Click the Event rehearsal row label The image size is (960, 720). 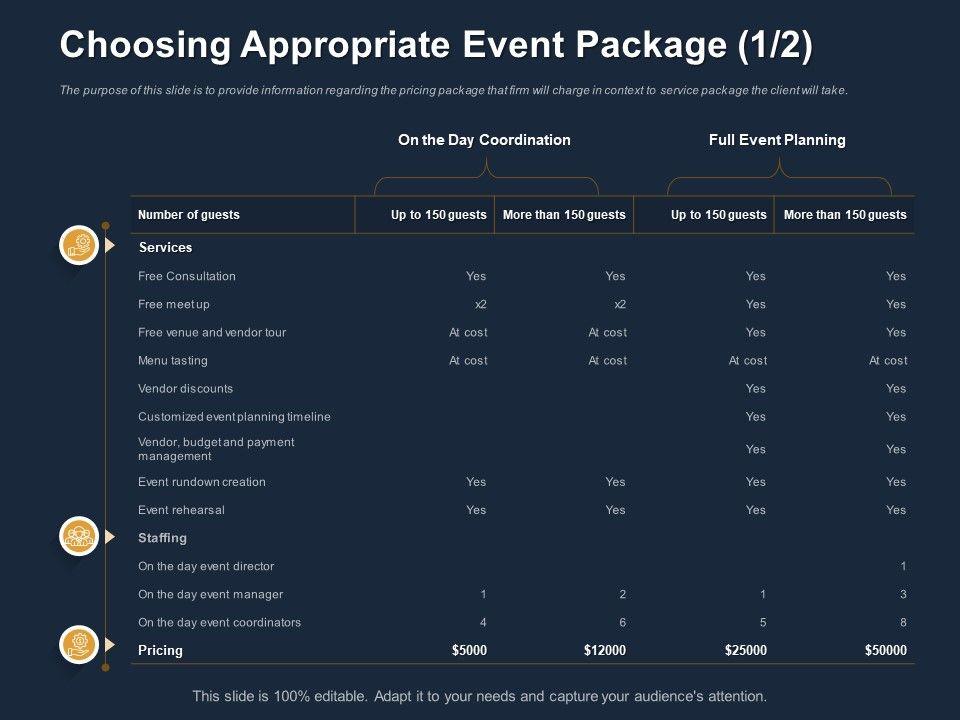[181, 510]
